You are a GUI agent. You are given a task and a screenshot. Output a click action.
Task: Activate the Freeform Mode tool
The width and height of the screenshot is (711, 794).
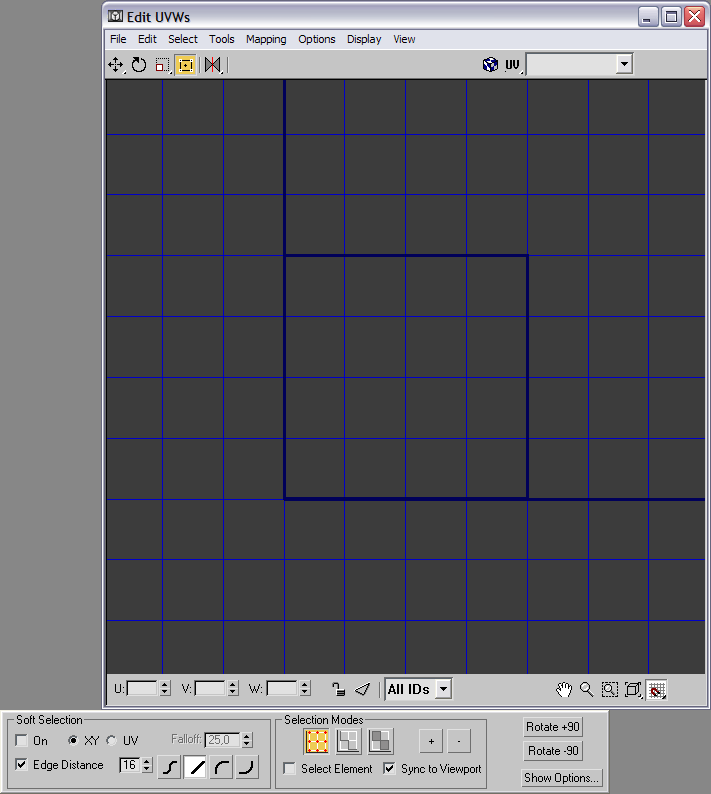point(185,65)
